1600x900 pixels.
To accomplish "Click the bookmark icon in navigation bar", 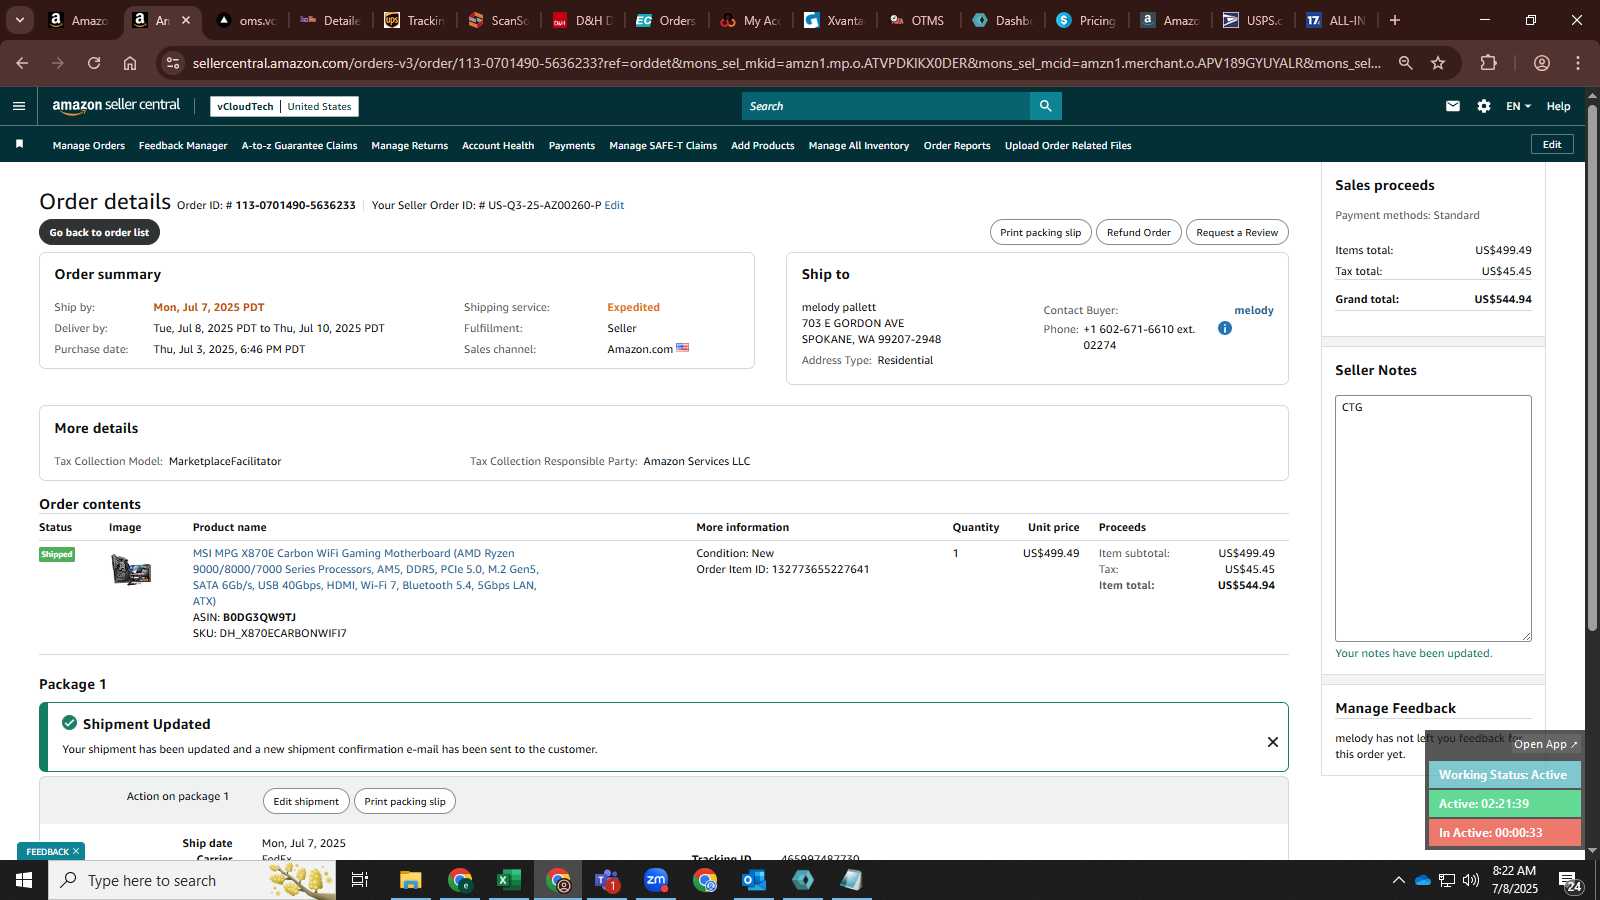I will tap(19, 145).
